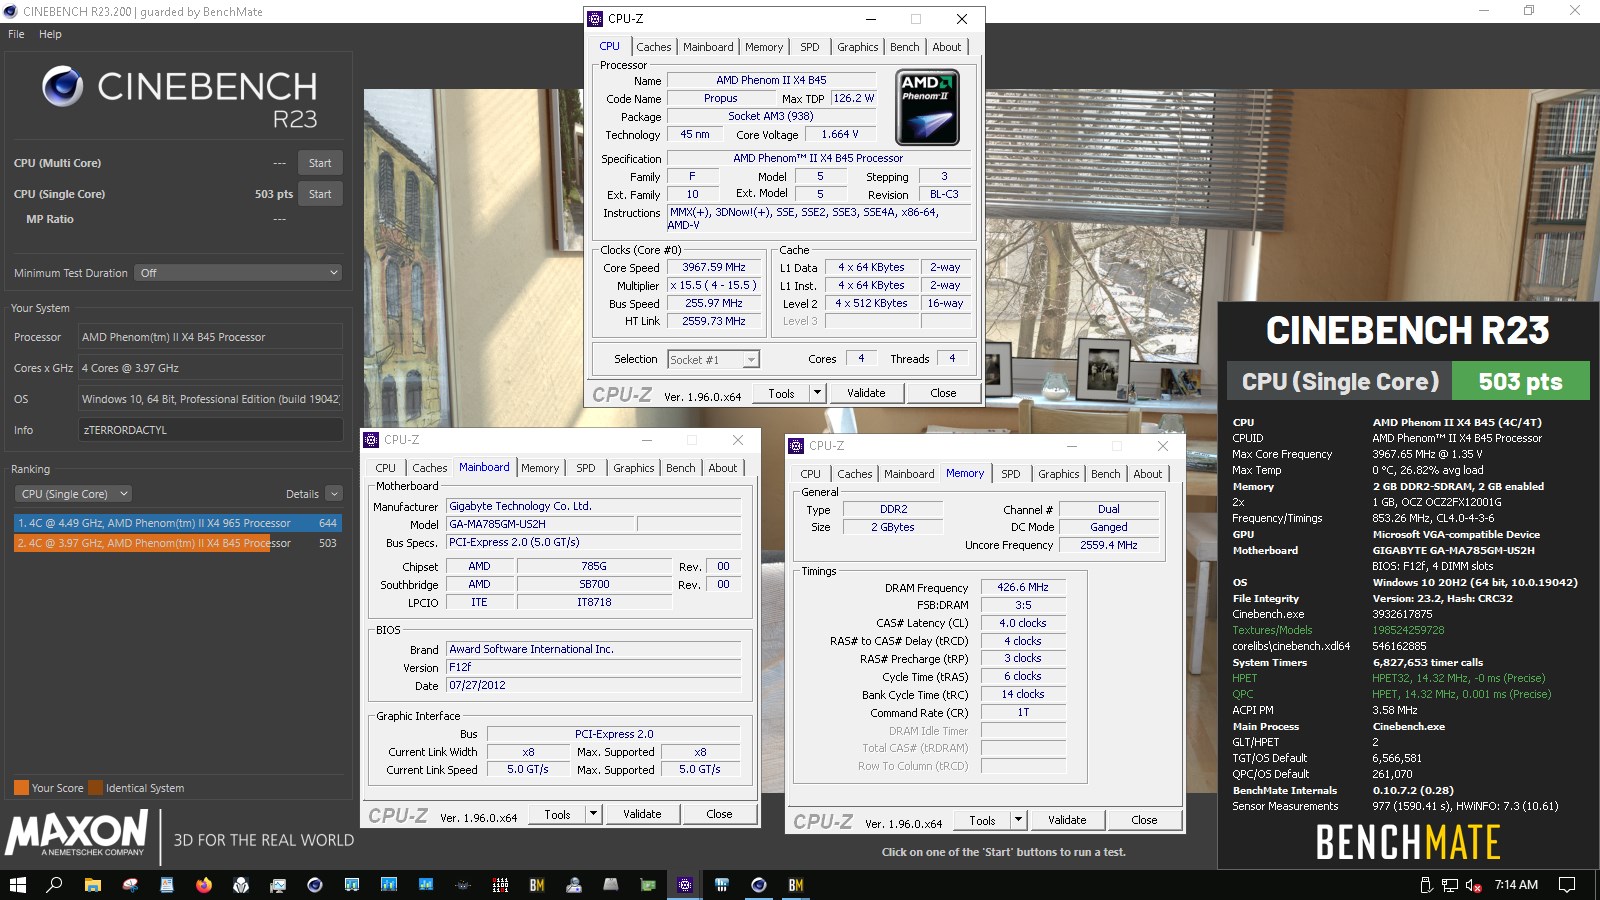This screenshot has width=1600, height=900.
Task: Click Safely Remove Hardware USB tray icon
Action: coord(1427,885)
